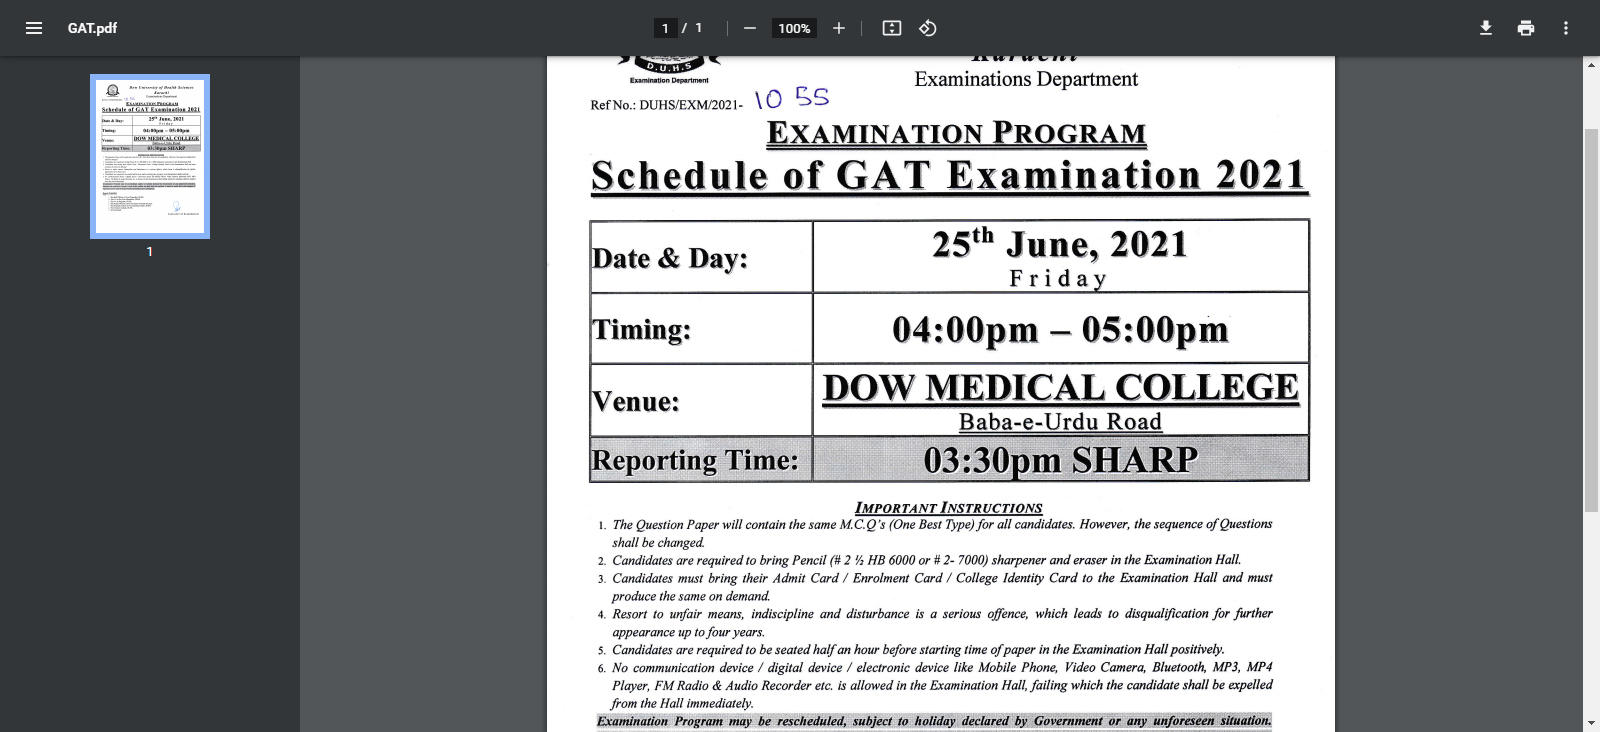This screenshot has height=732, width=1600.
Task: Click the 'Examinations Department' heading text
Action: [1026, 79]
